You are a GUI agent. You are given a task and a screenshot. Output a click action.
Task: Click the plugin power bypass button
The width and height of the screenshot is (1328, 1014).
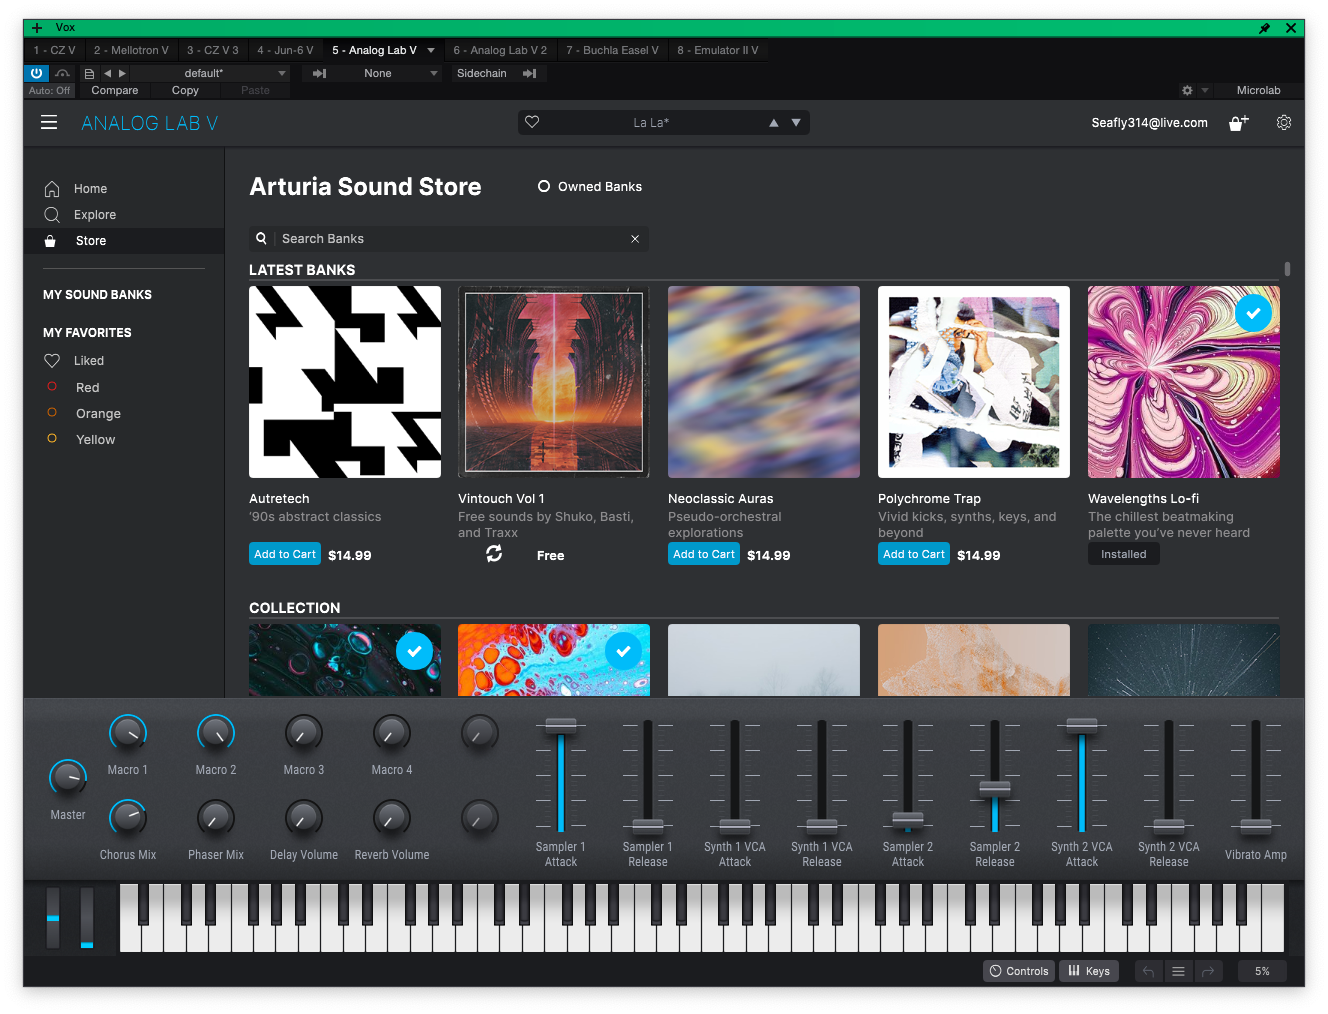coord(36,73)
